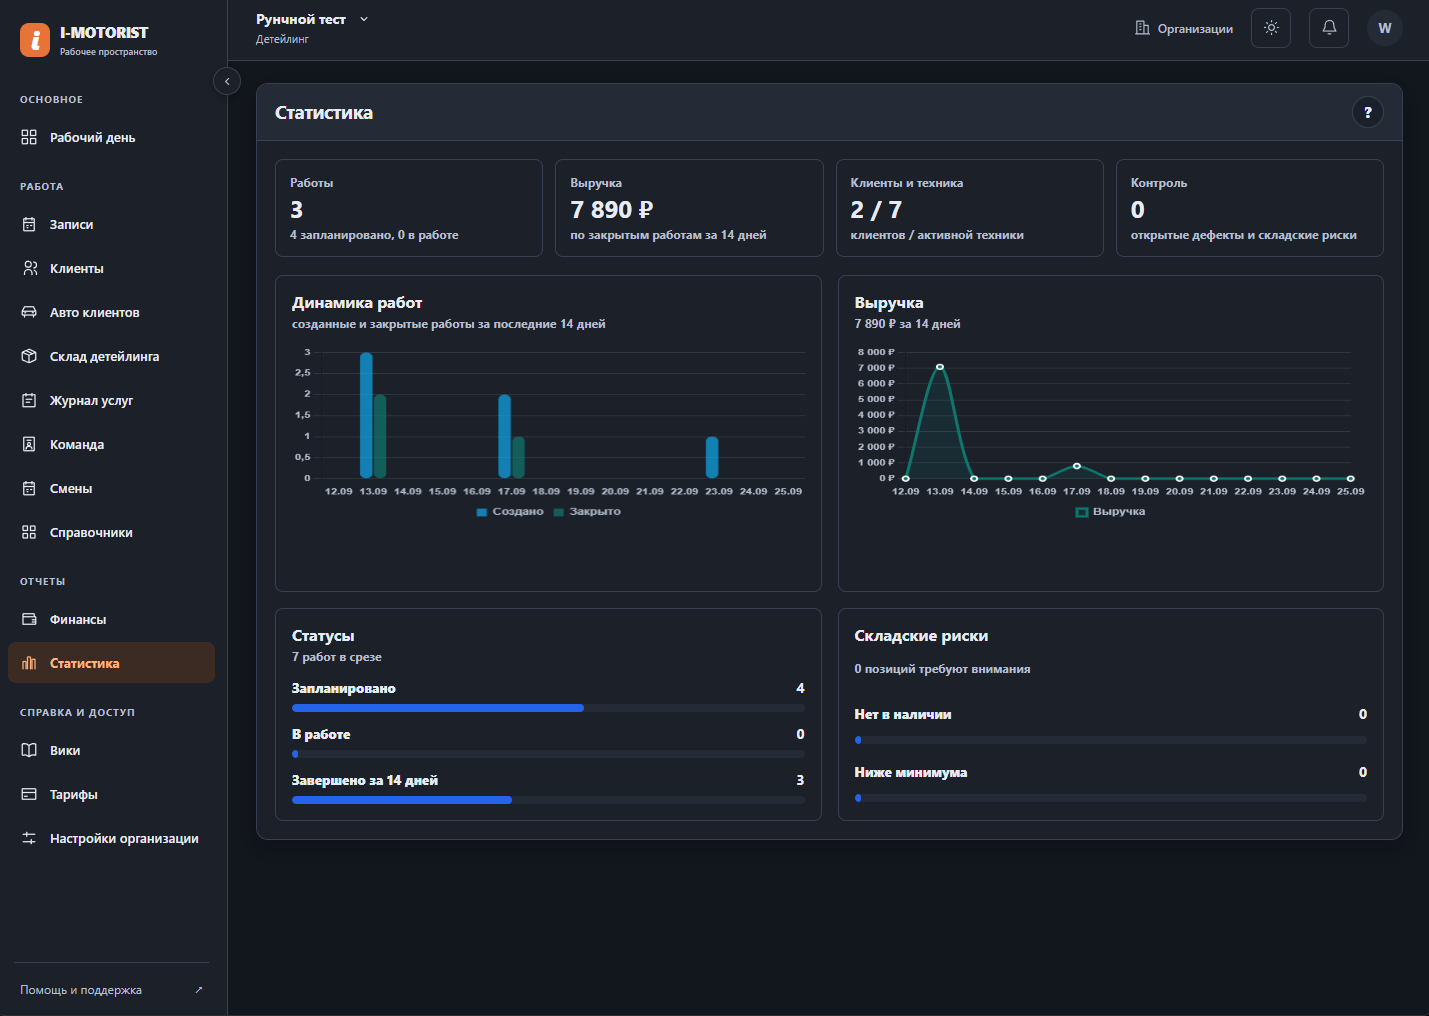Click the Клиенты и техника 2 / 7 card
The width and height of the screenshot is (1429, 1016).
pyautogui.click(x=970, y=208)
